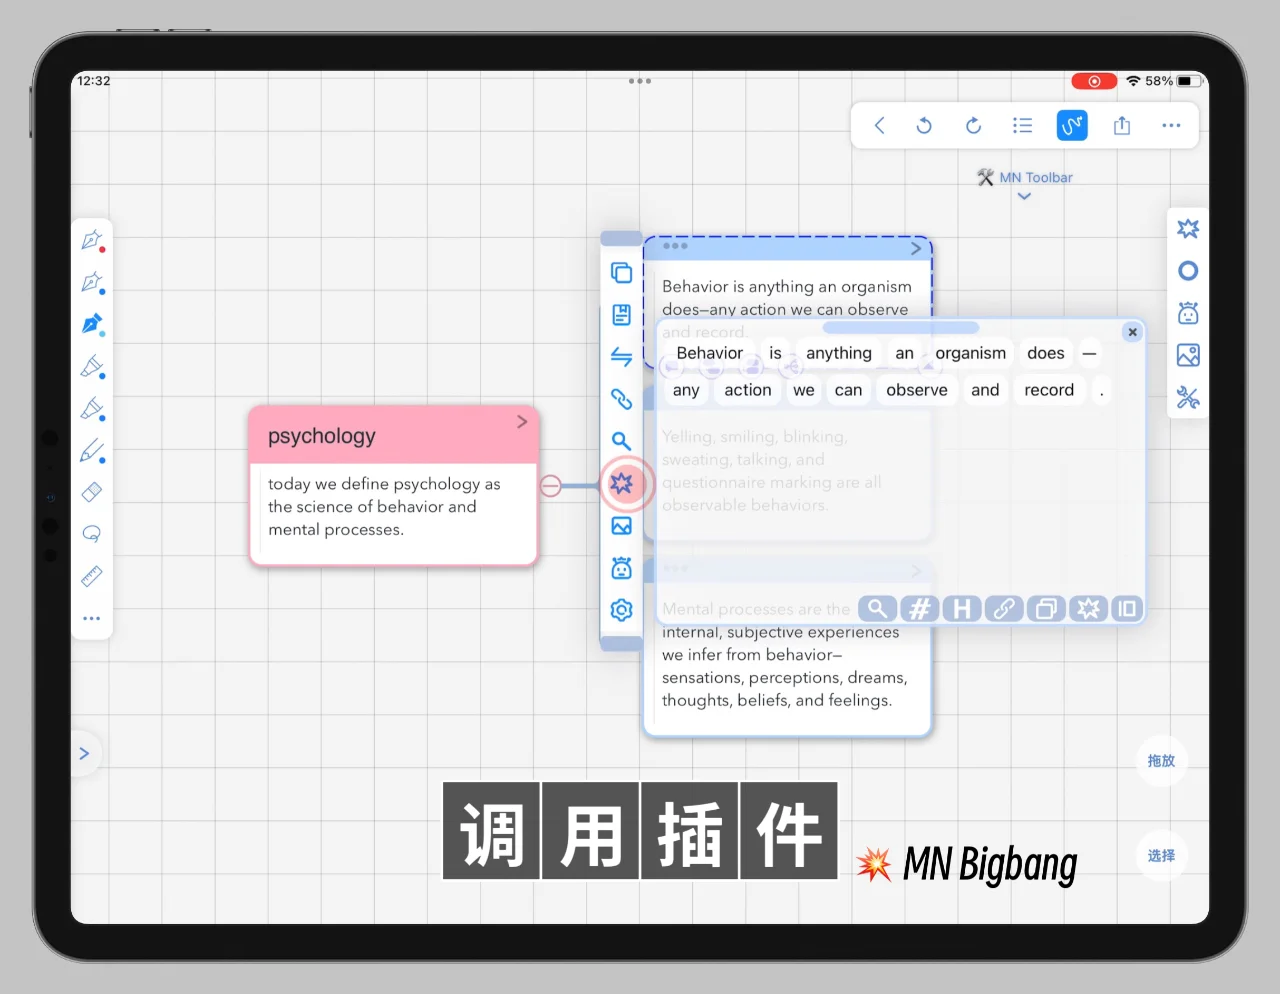This screenshot has height=994, width=1280.
Task: Tap the 选择 floating button
Action: [x=1161, y=856]
